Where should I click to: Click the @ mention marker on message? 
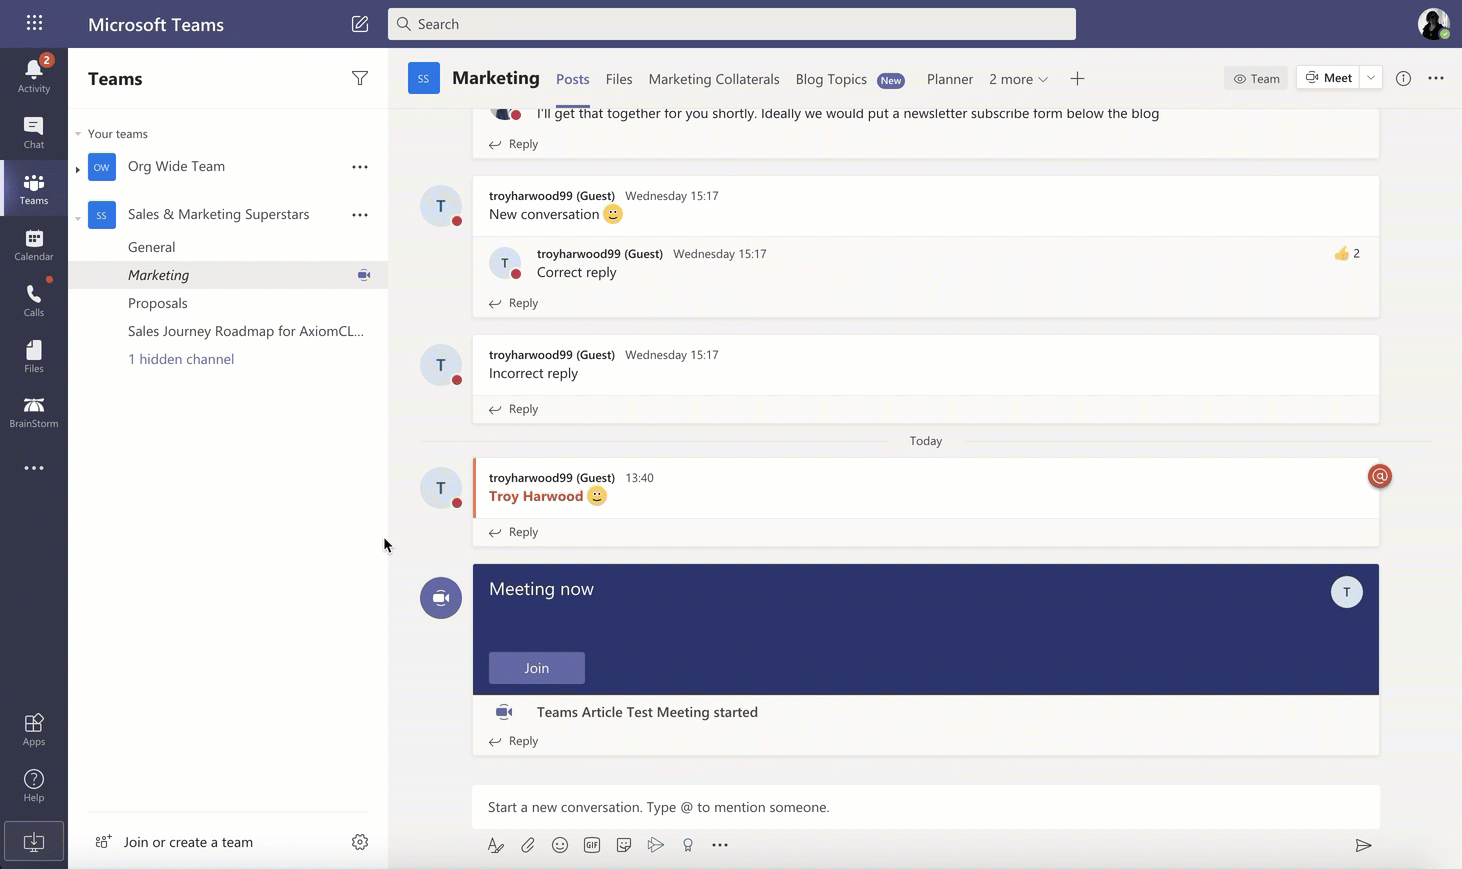click(1380, 476)
